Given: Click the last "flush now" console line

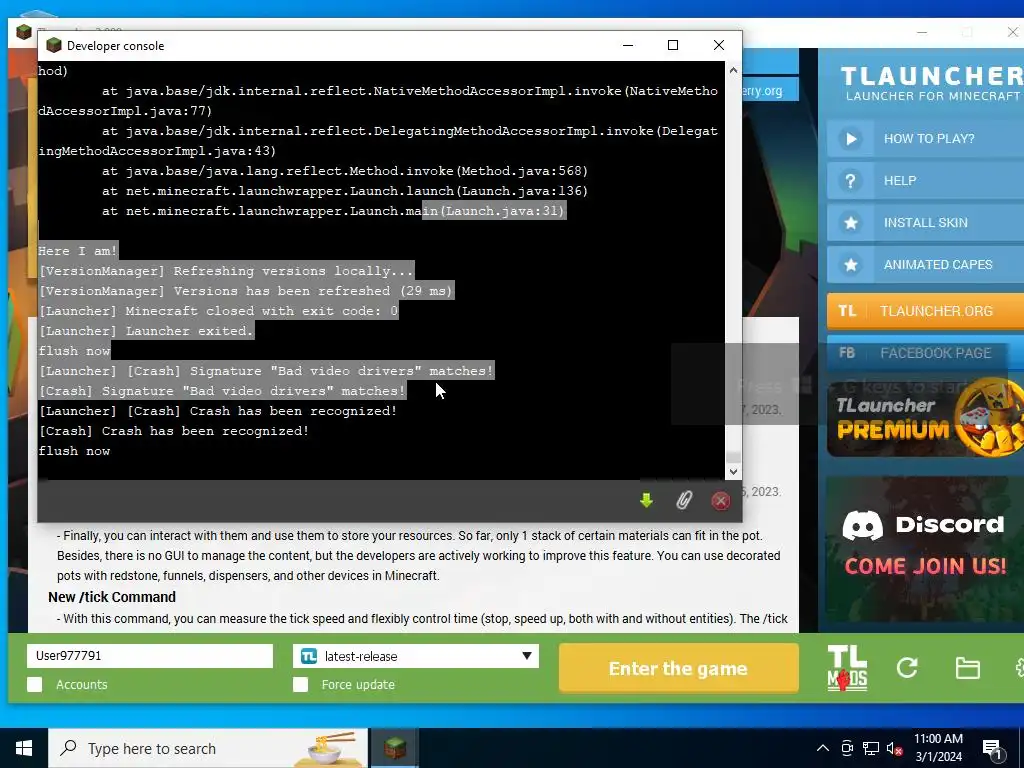Looking at the screenshot, I should tap(74, 451).
